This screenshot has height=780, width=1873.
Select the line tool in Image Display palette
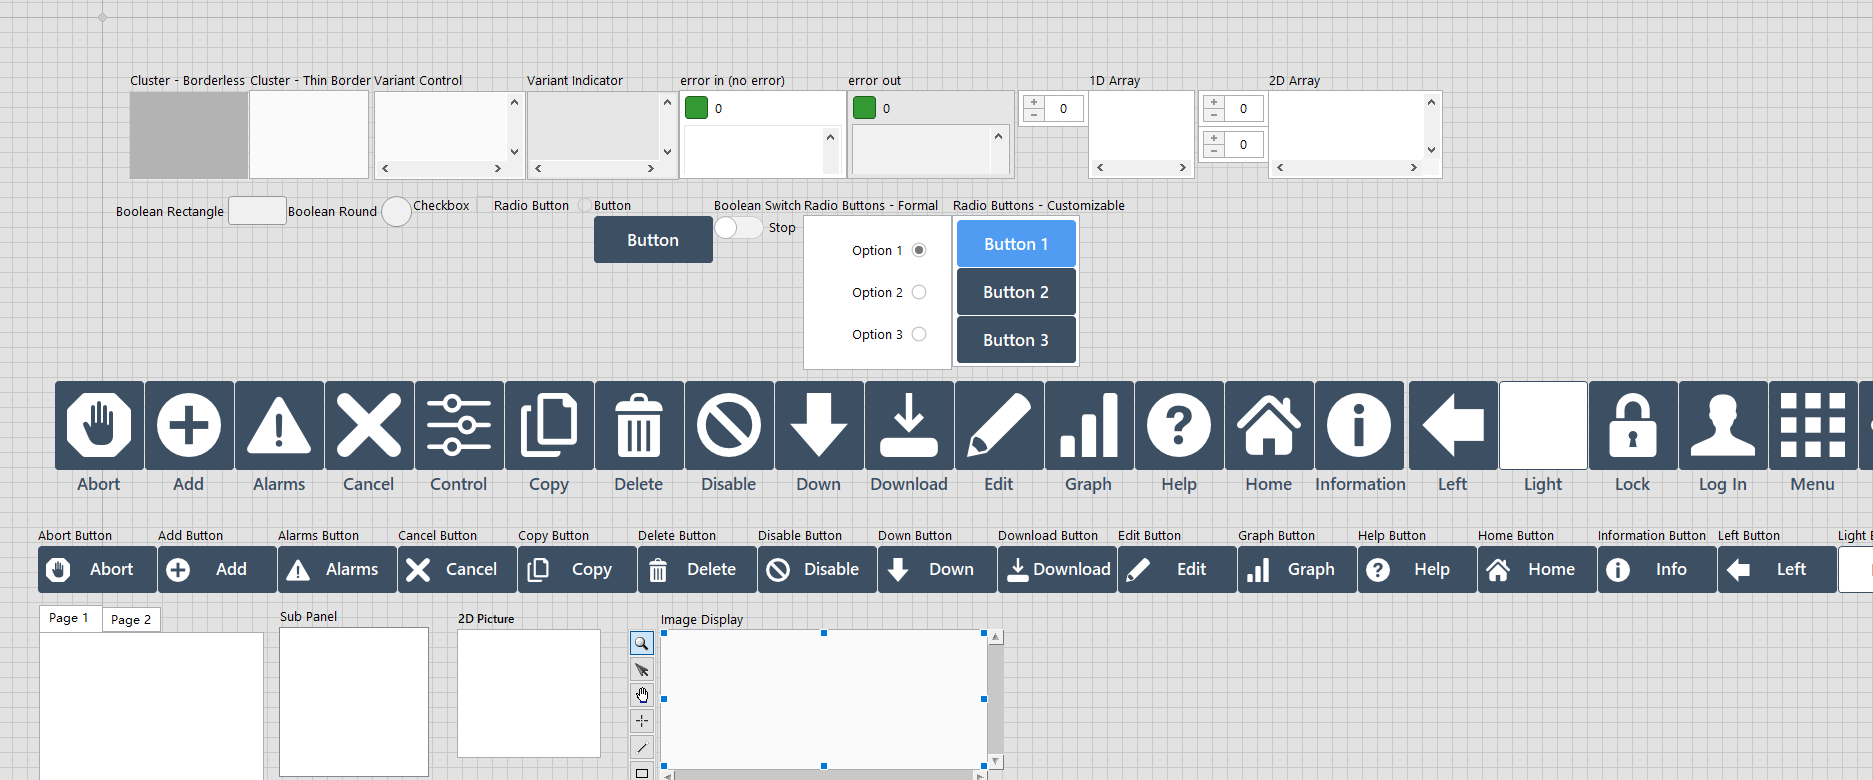point(642,747)
